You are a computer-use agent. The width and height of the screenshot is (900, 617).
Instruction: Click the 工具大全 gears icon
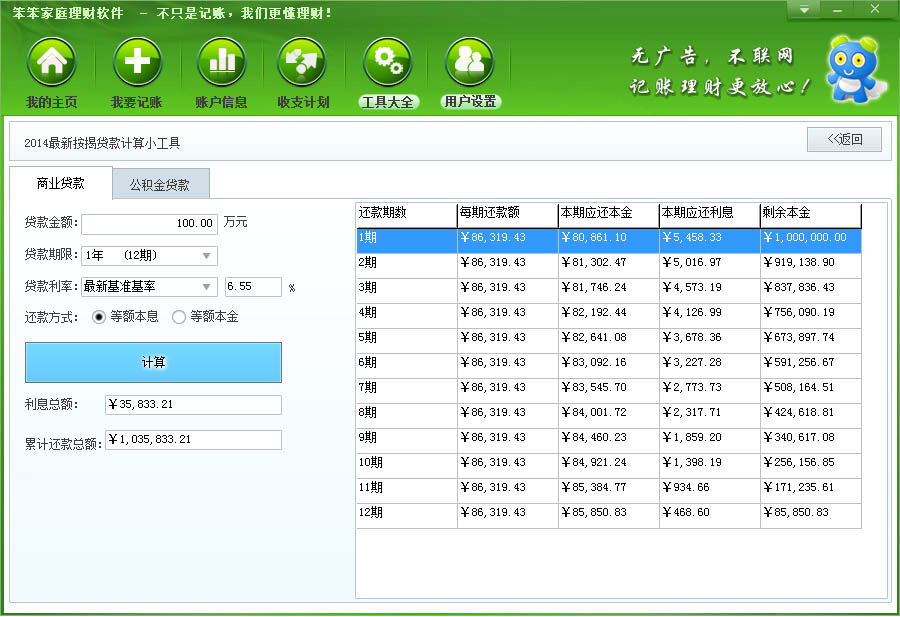[x=387, y=64]
